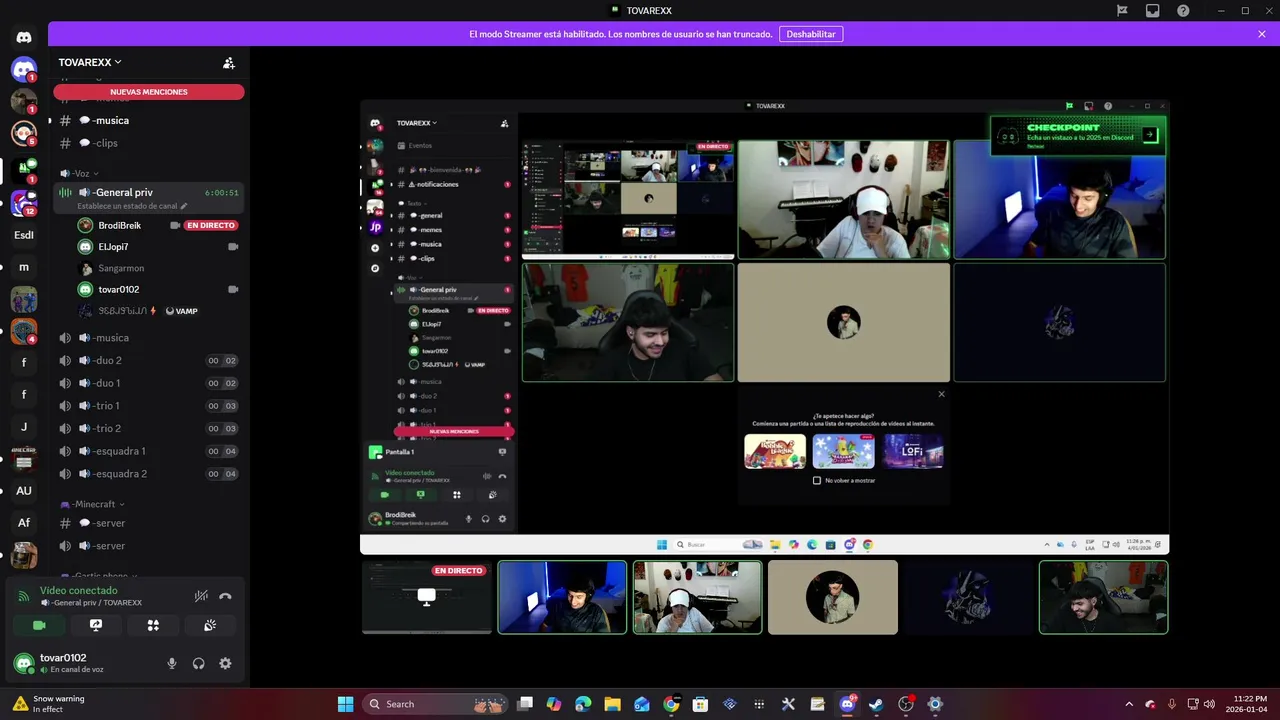Open the TOVAREXX server dropdown menu
Viewport: 1280px width, 720px height.
pos(90,62)
